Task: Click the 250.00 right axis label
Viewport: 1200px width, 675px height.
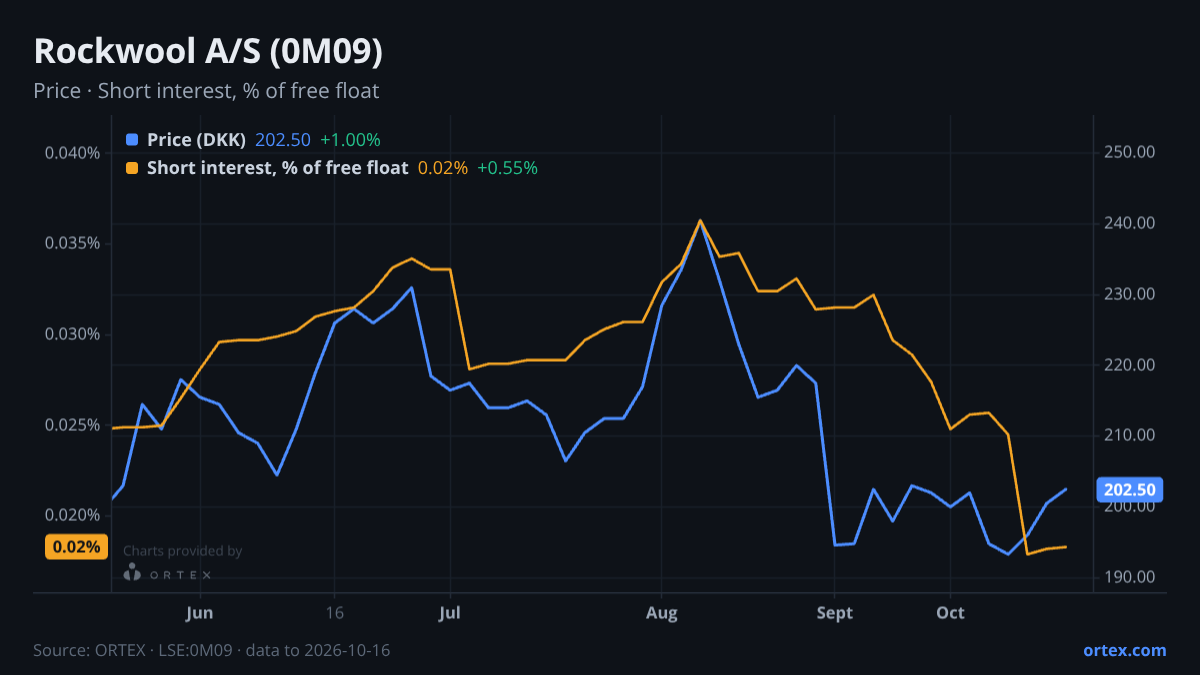Action: tap(1130, 153)
